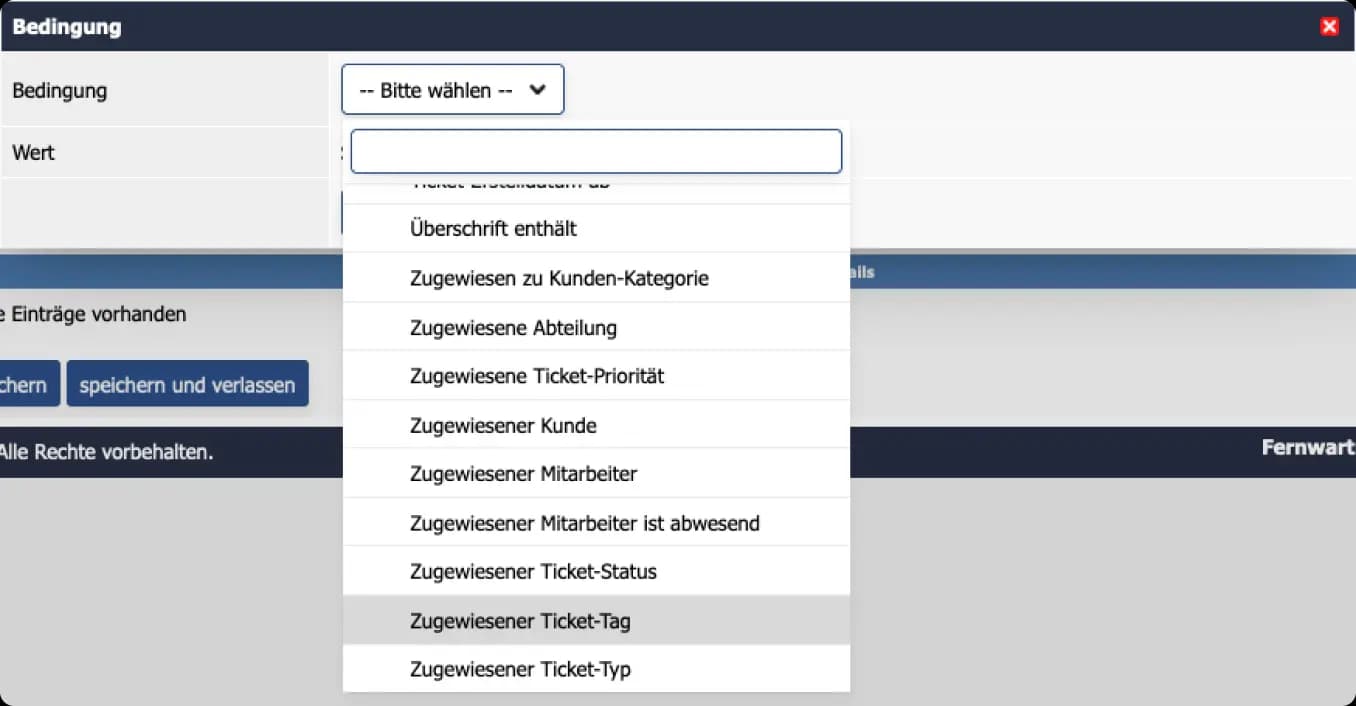Select "Zugewiesener Mitarbeiter ist abwesend" entry
1356x706 pixels.
pyautogui.click(x=584, y=523)
